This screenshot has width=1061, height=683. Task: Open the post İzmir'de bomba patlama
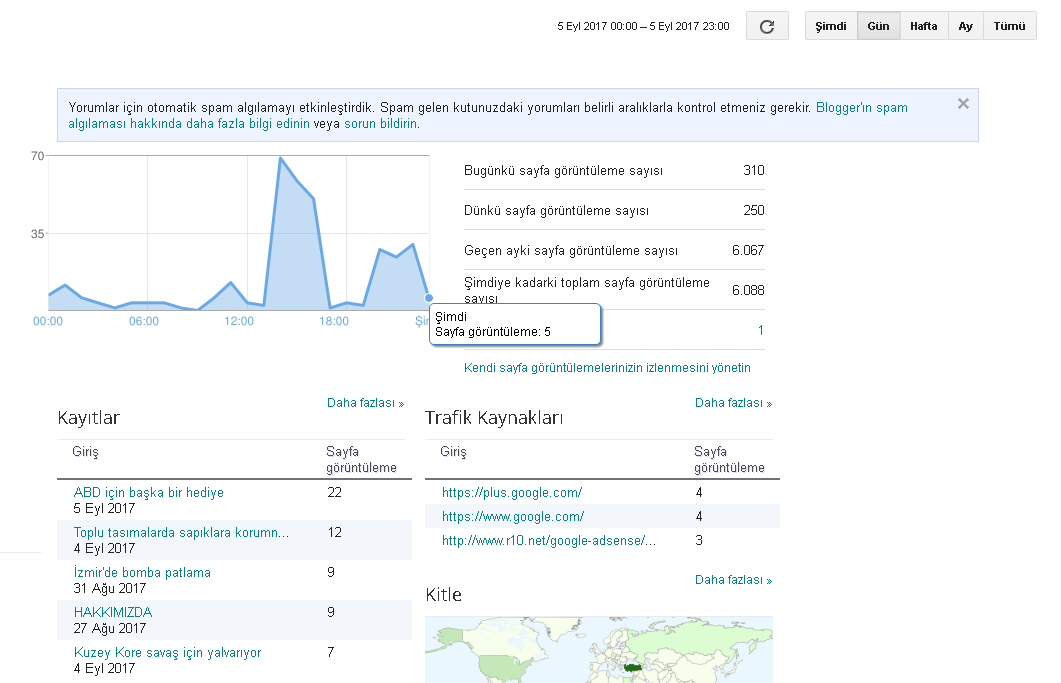[x=142, y=573]
